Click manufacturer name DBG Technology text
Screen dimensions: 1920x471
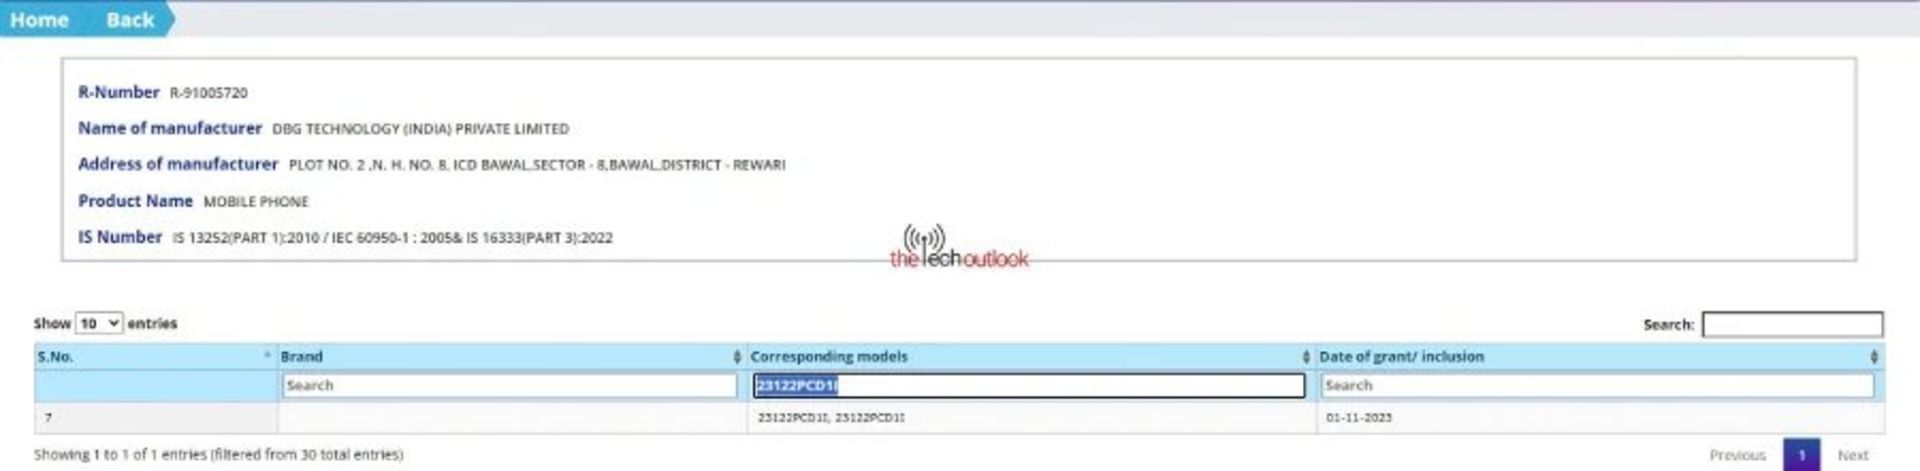(x=420, y=129)
